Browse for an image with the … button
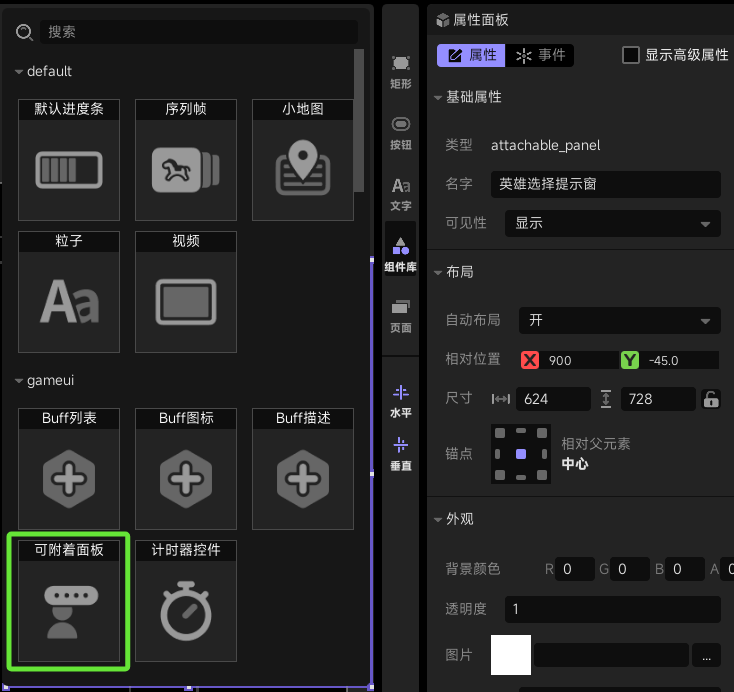This screenshot has width=734, height=692. (706, 655)
